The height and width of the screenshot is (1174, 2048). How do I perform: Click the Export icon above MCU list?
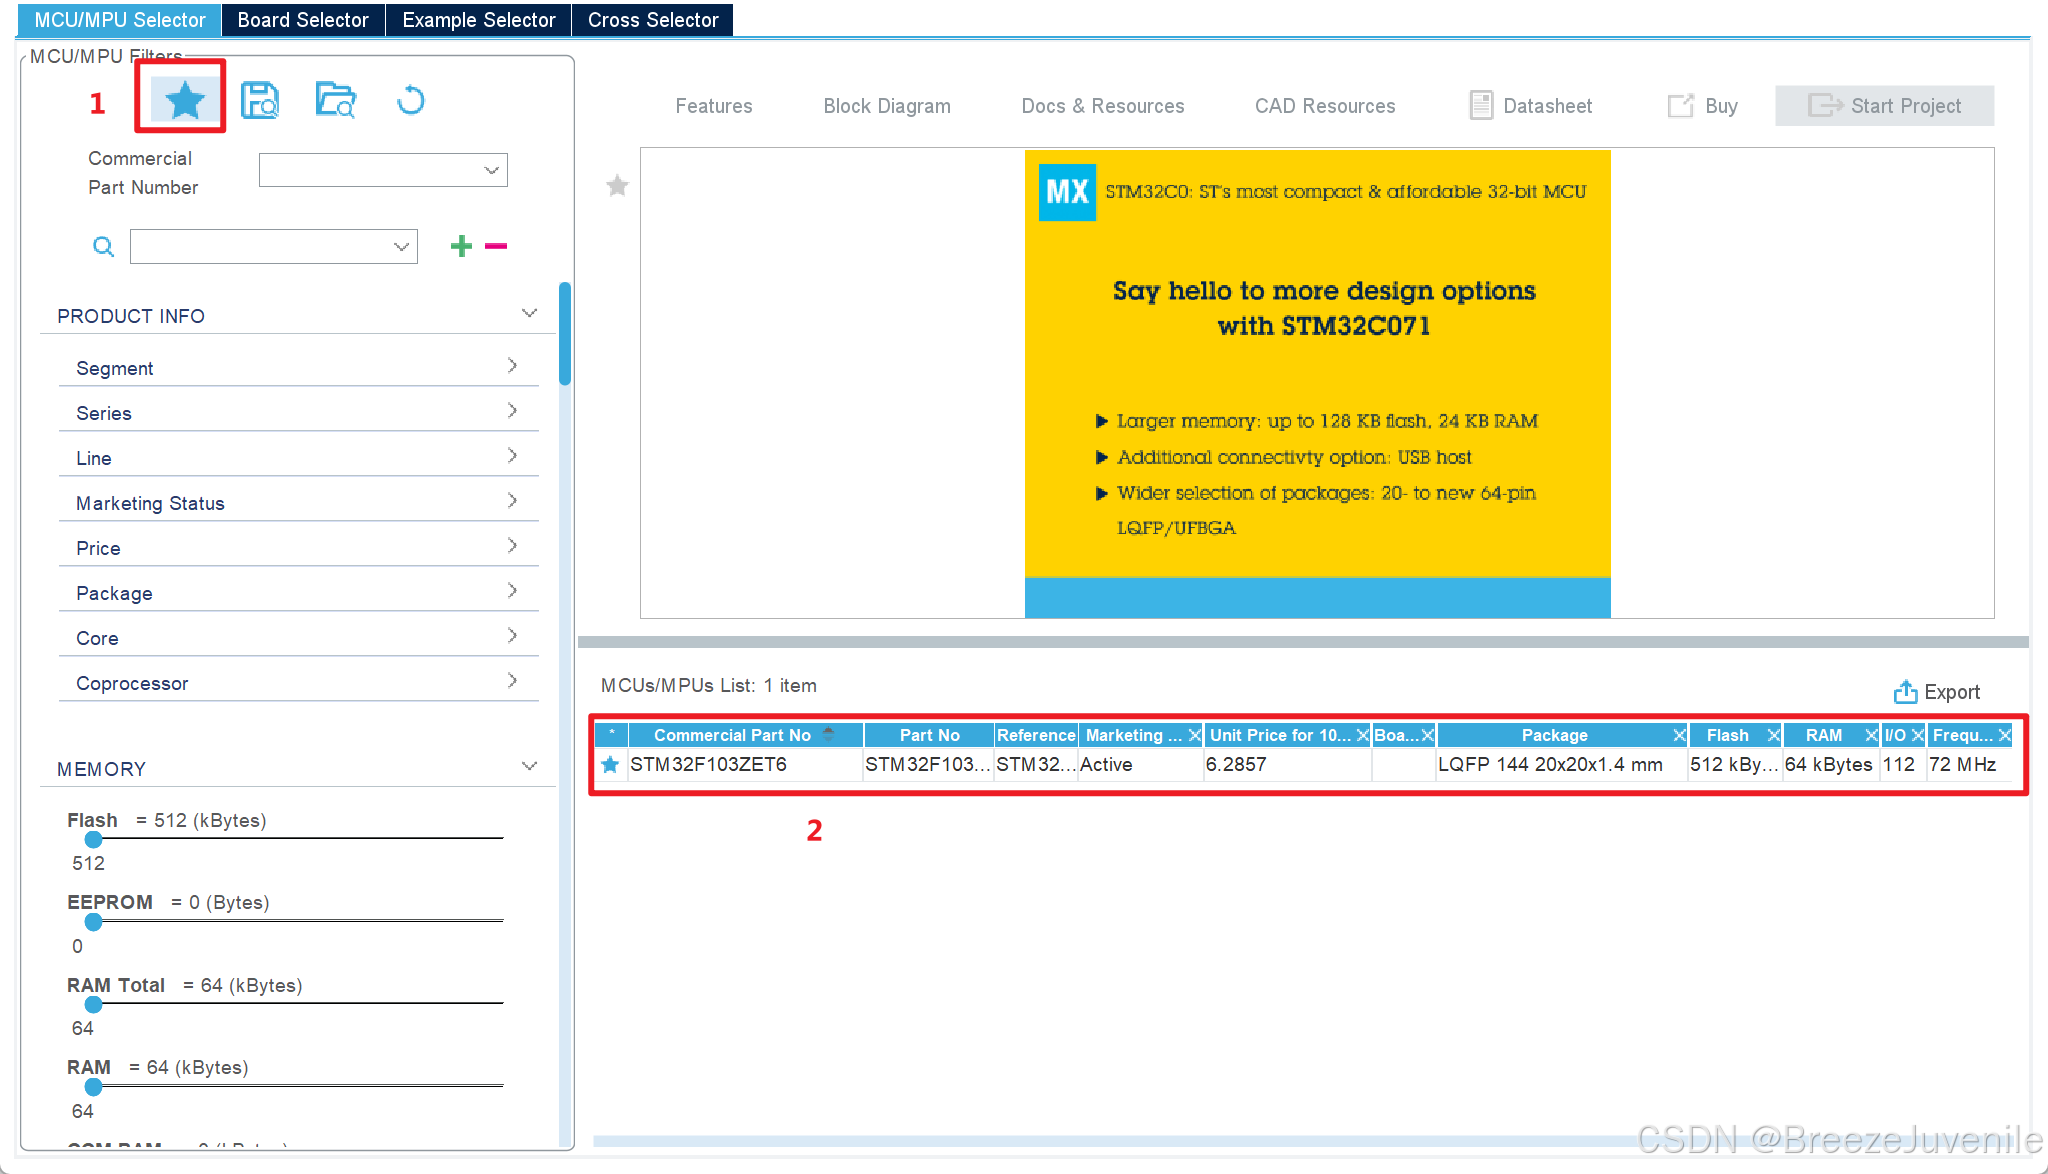point(1905,692)
